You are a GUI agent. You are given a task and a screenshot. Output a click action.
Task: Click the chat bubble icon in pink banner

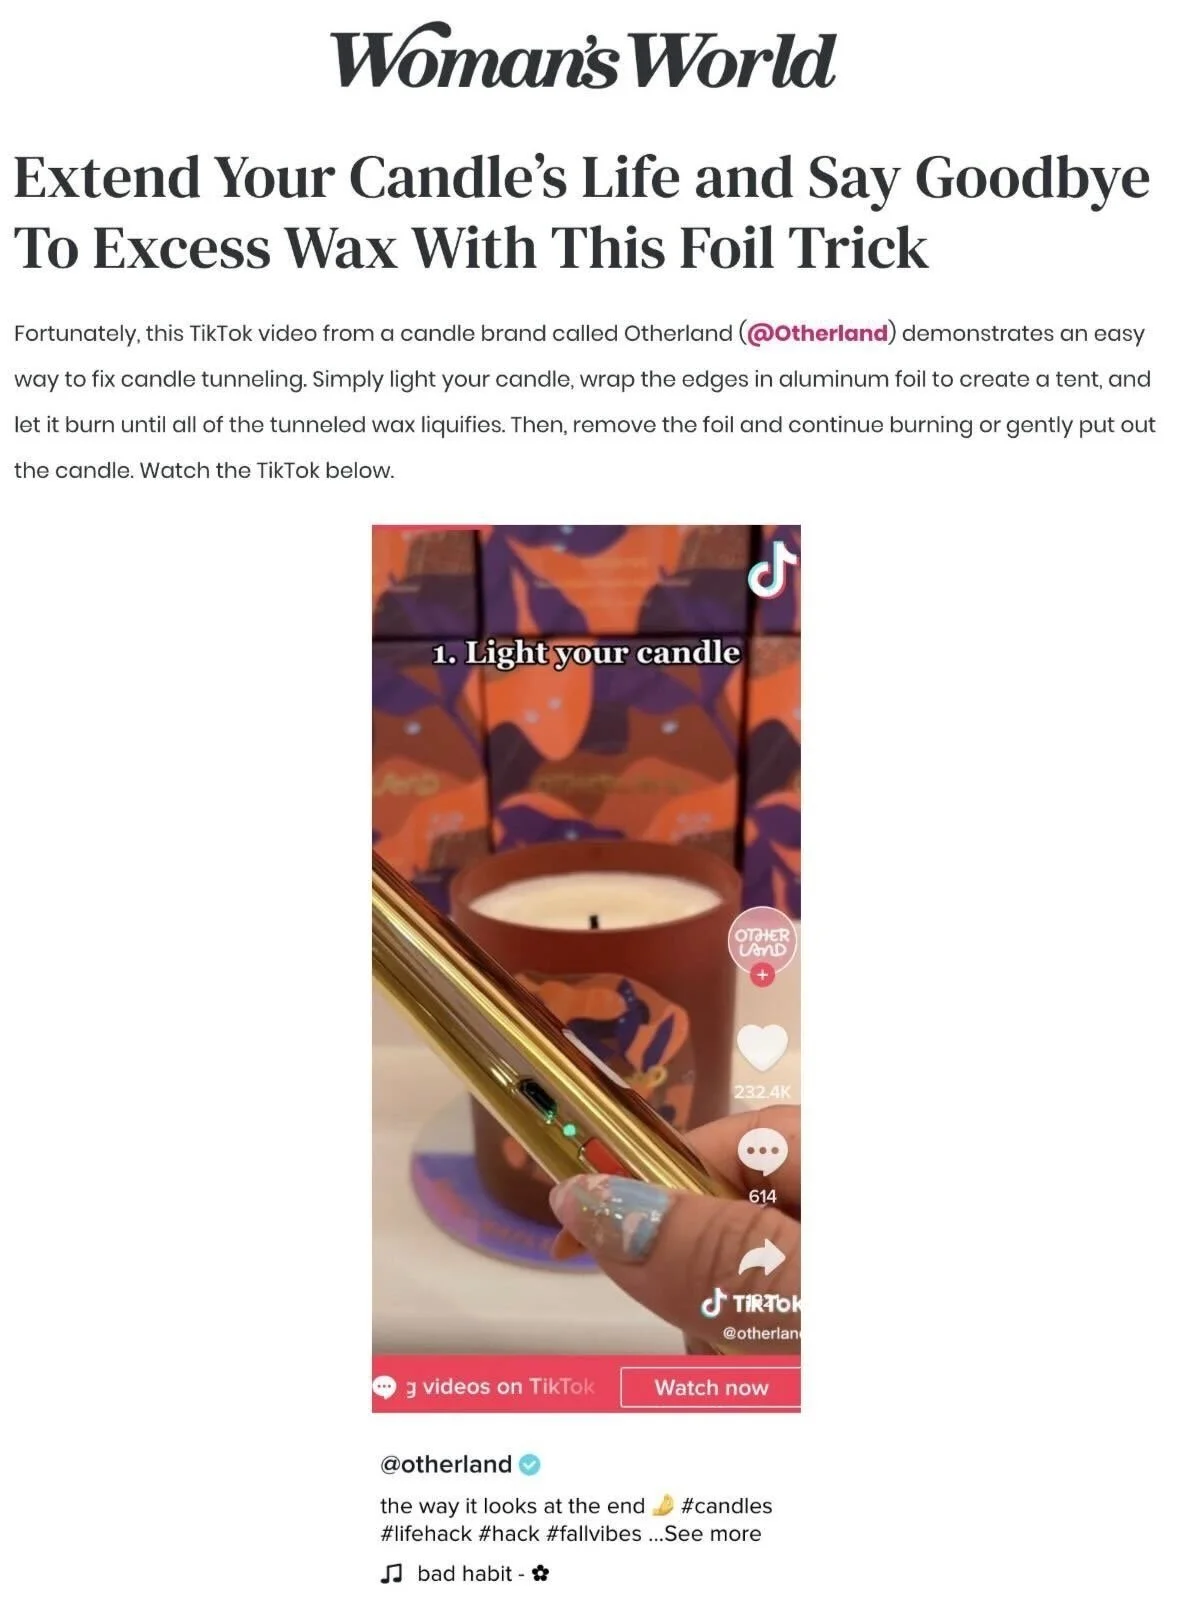click(x=384, y=1387)
